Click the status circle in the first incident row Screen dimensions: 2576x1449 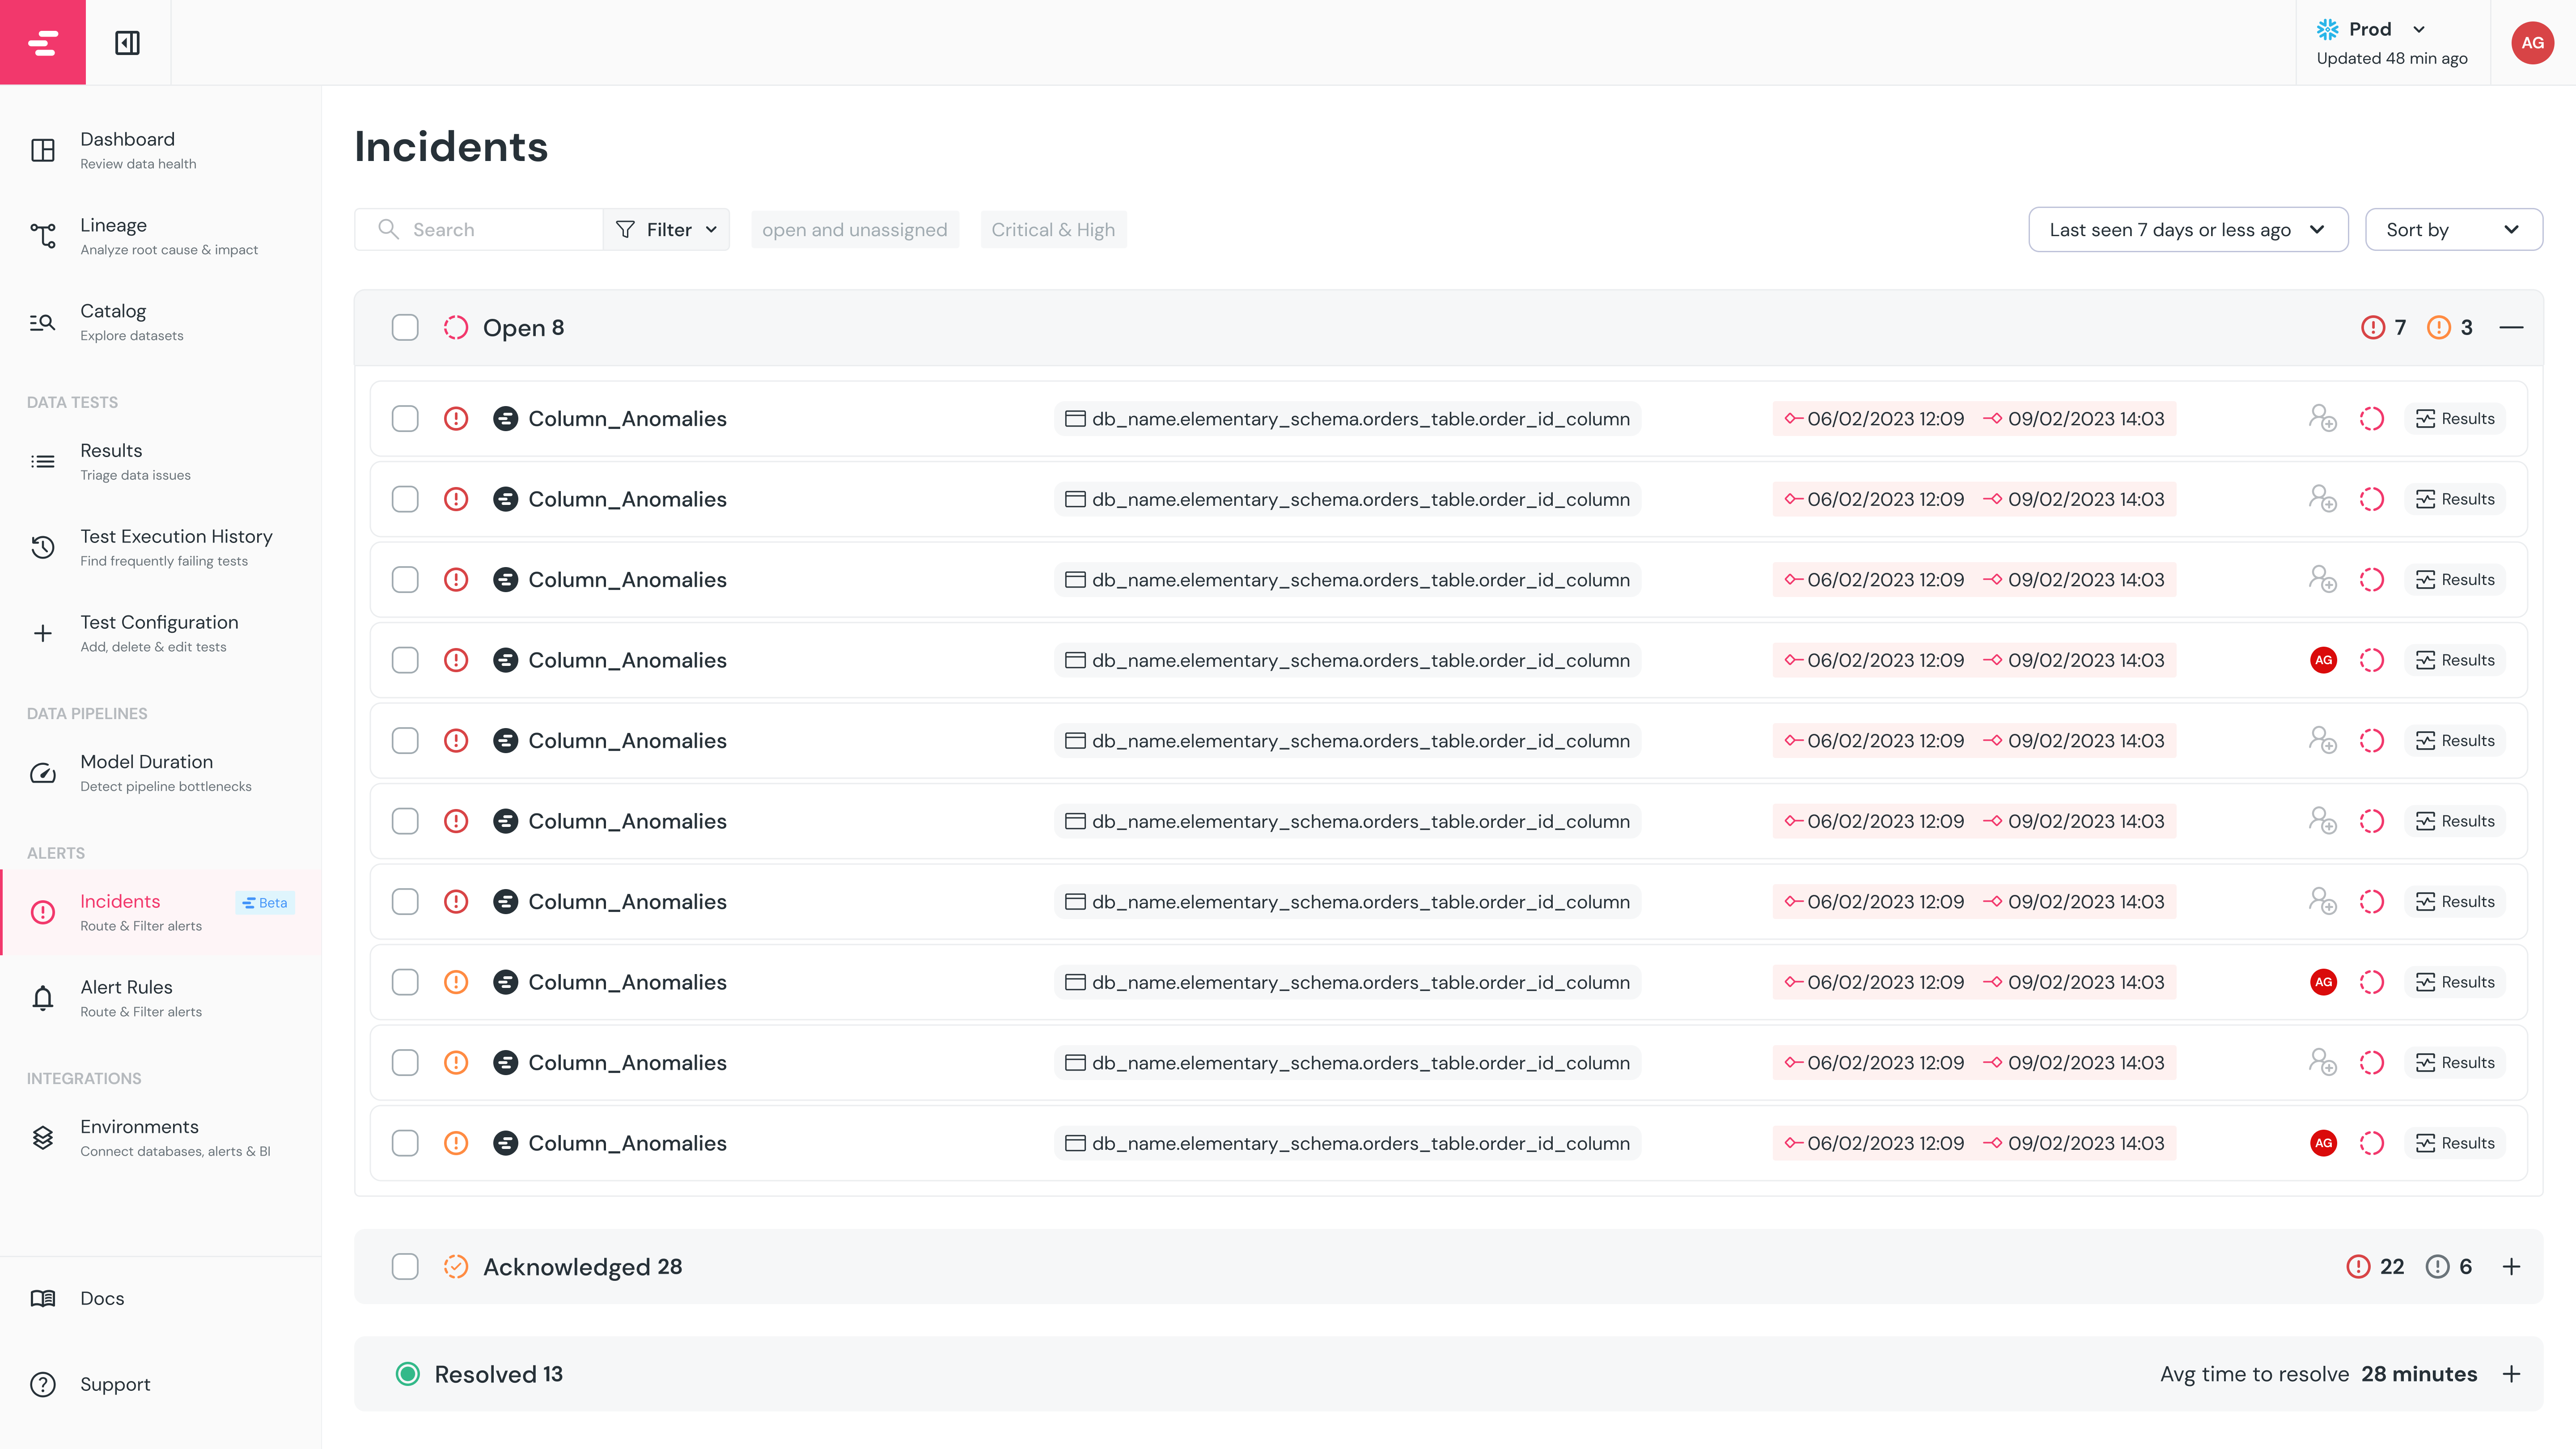click(2371, 418)
